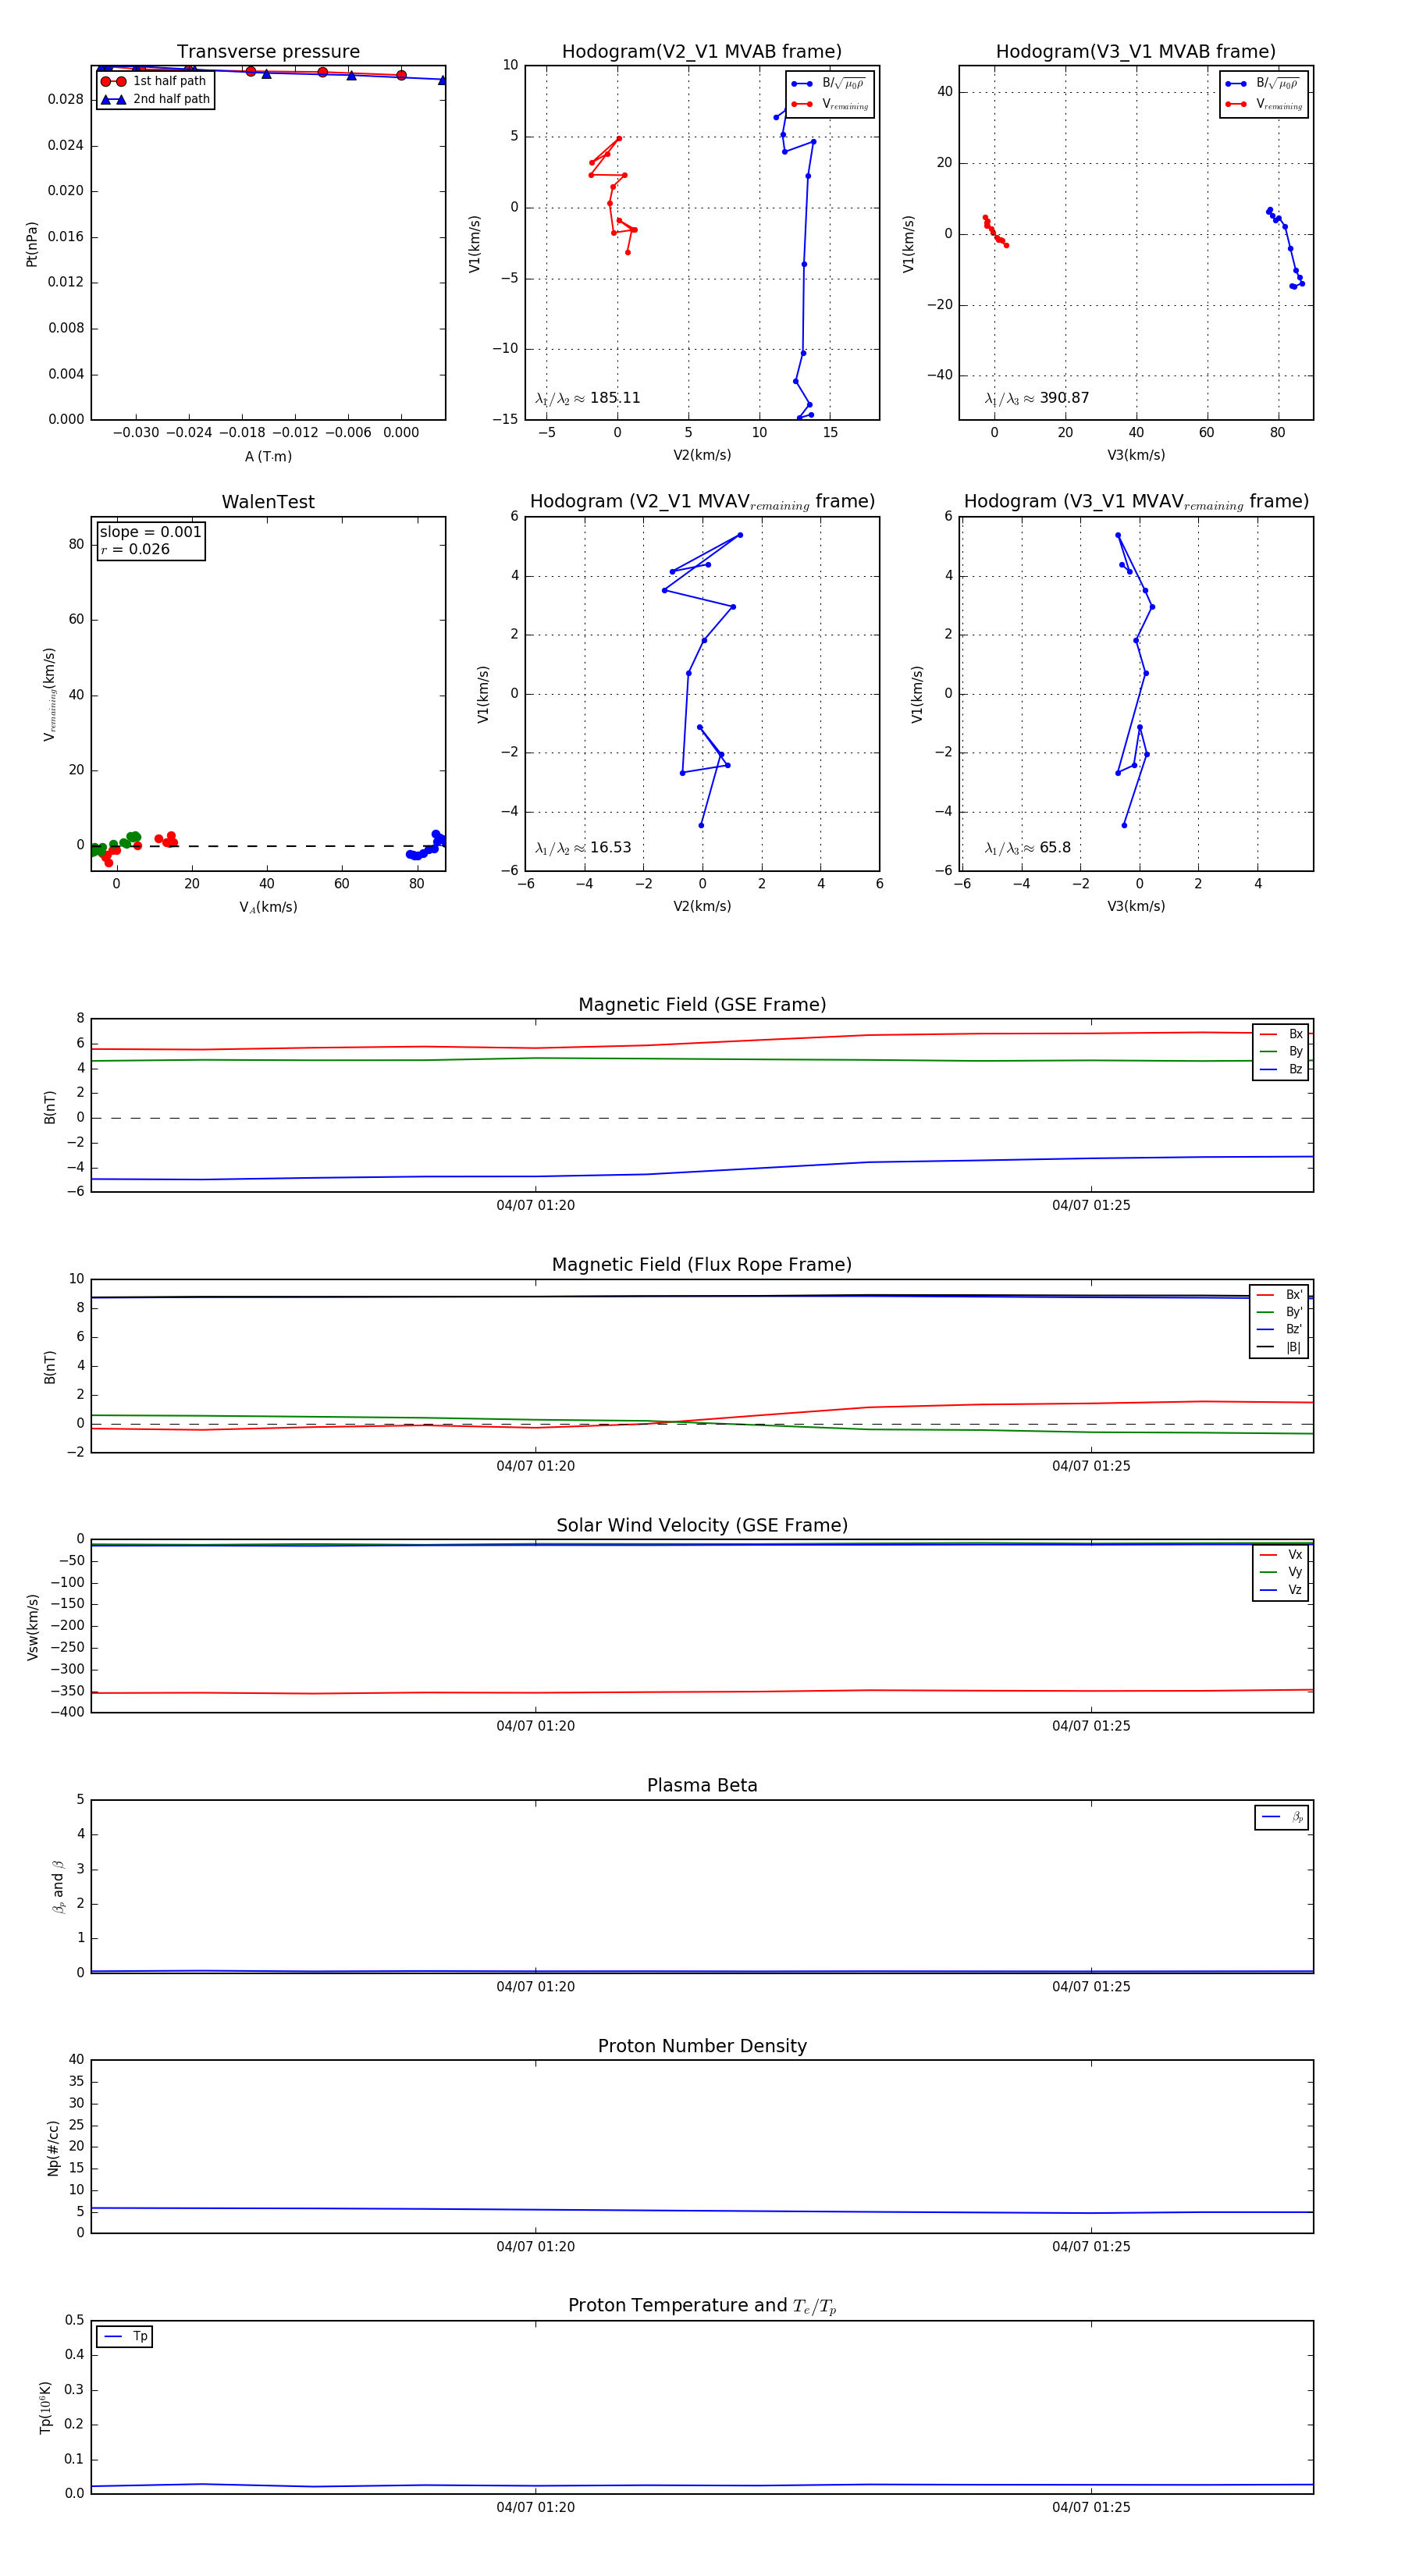Click the eigenvalue ratio text '65.8'

tap(1055, 848)
